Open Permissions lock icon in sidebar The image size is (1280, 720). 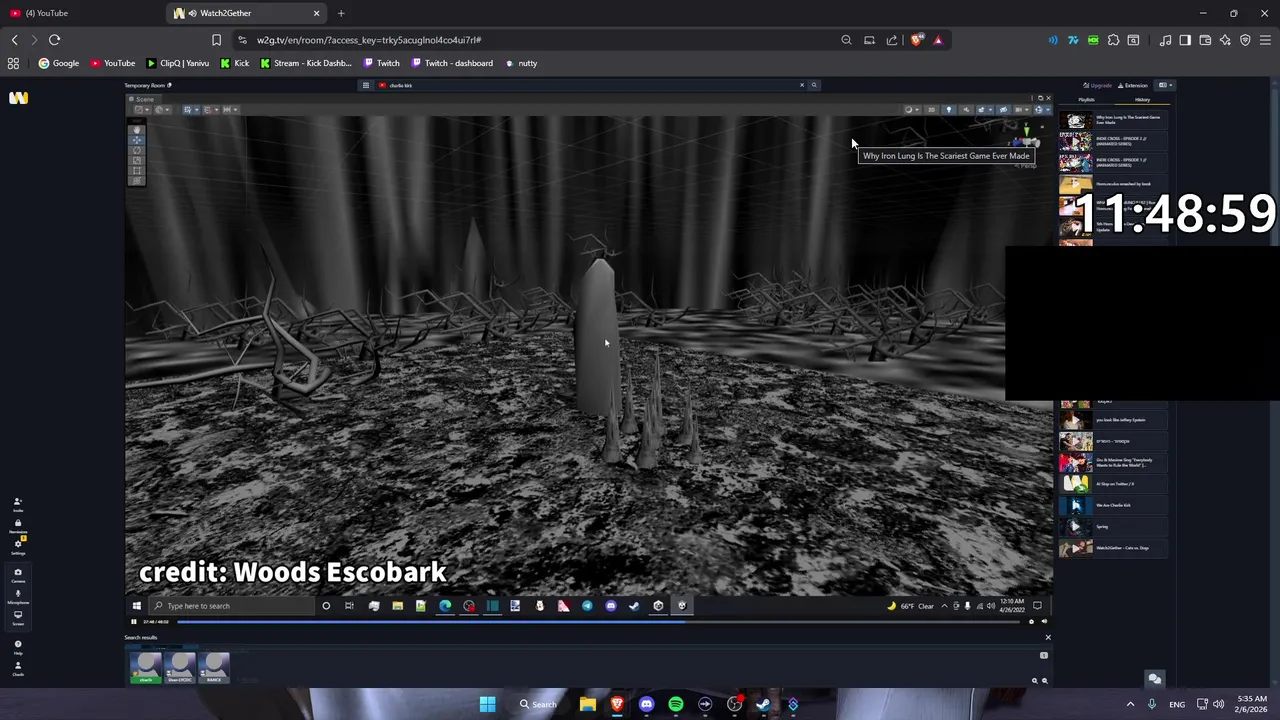coord(17,525)
